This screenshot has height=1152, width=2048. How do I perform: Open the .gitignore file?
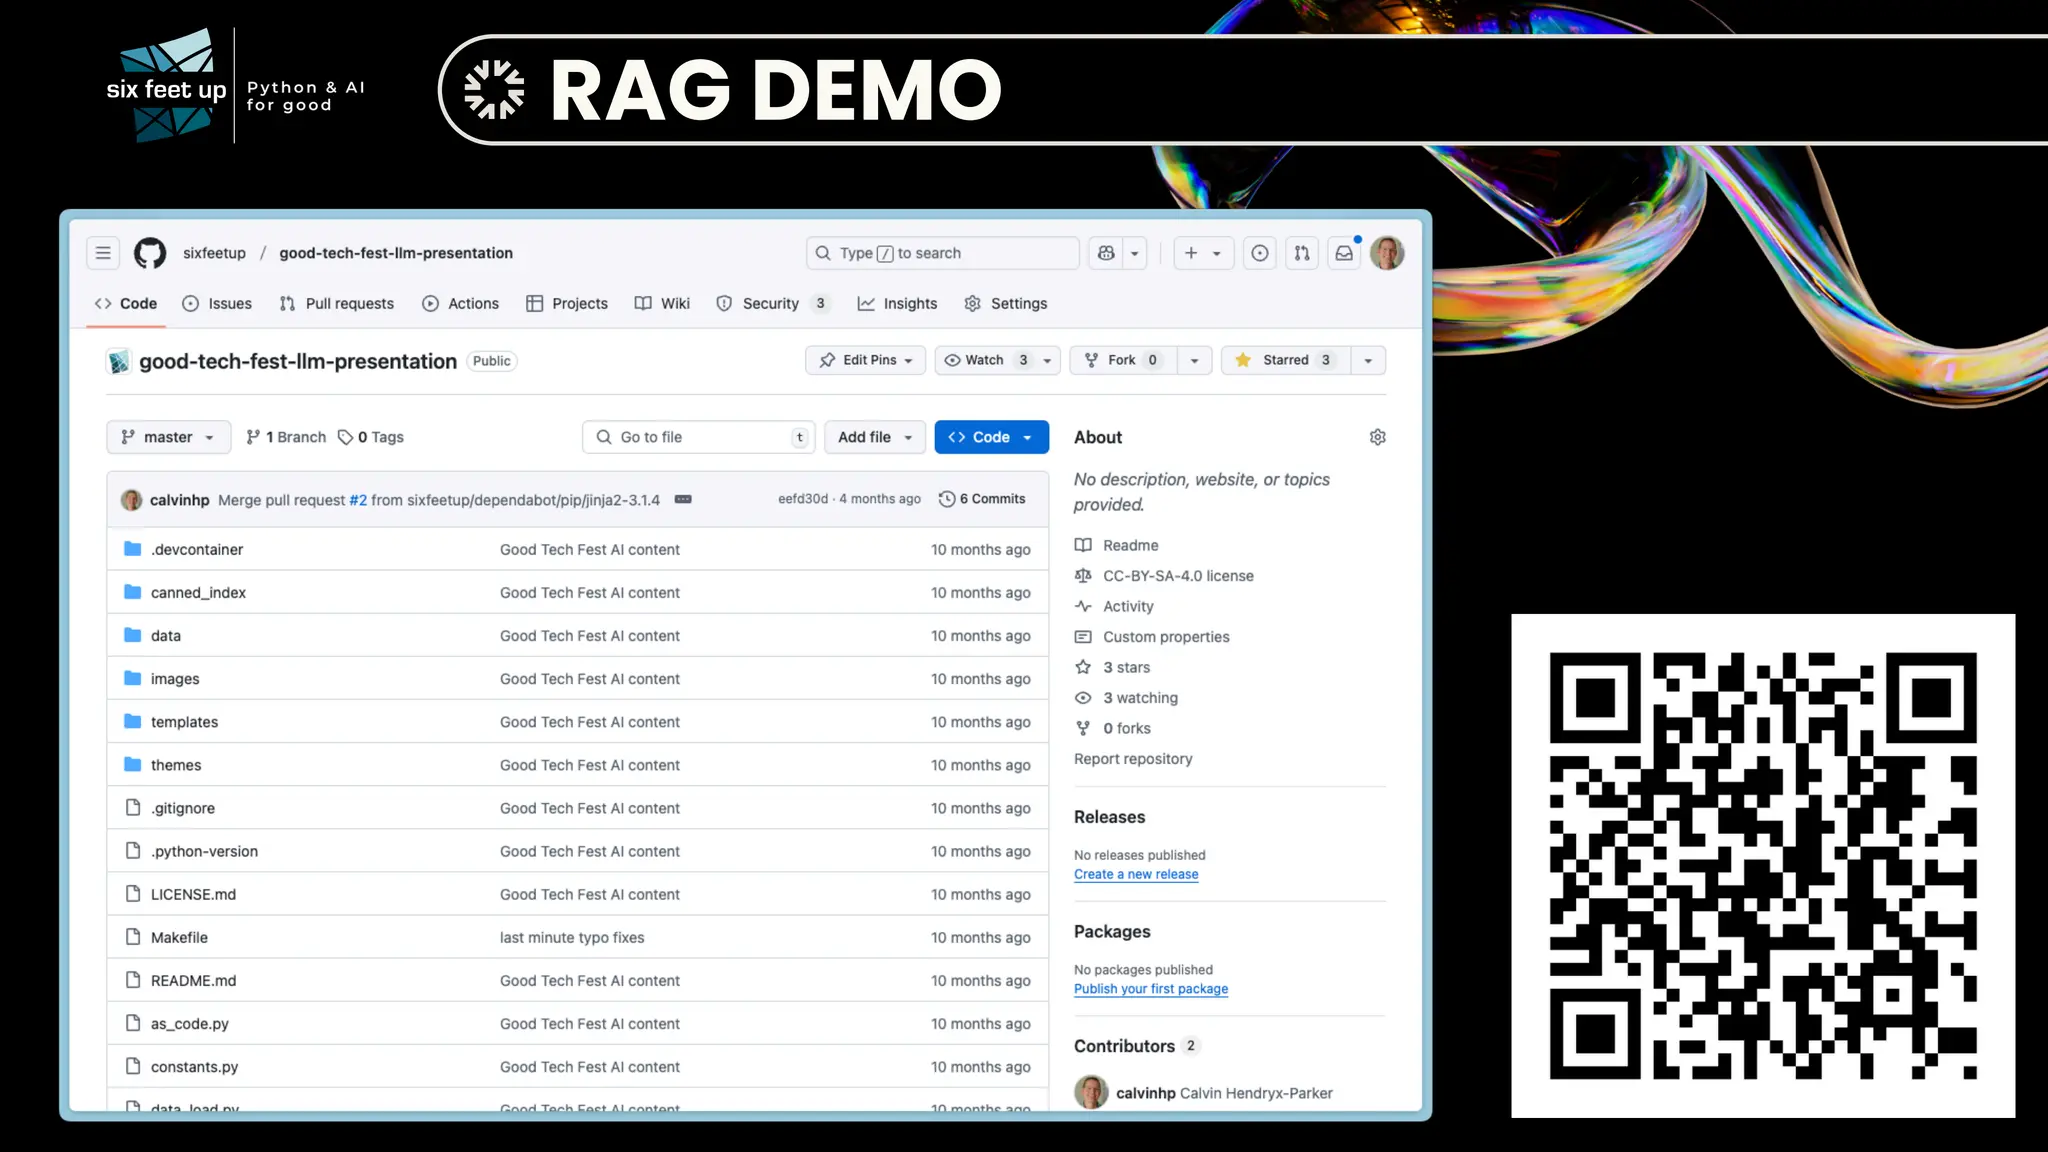tap(183, 807)
